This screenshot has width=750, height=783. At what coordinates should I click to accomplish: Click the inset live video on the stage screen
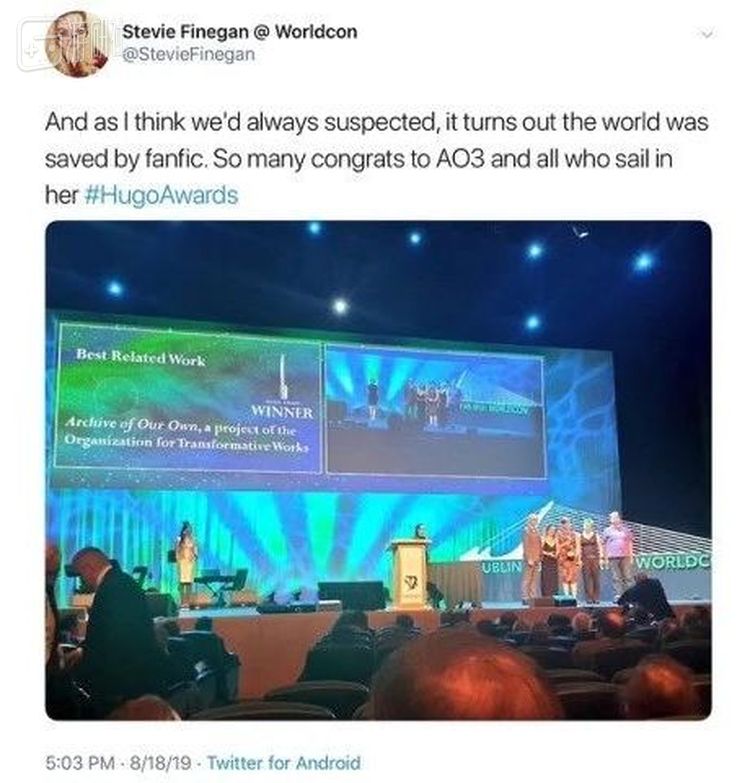pyautogui.click(x=433, y=410)
